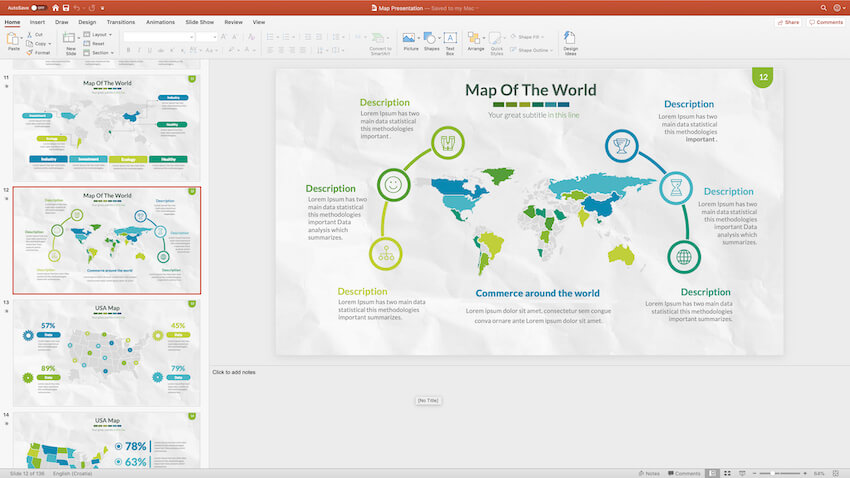Expand the Section dropdown
The width and height of the screenshot is (850, 478).
pyautogui.click(x=99, y=52)
